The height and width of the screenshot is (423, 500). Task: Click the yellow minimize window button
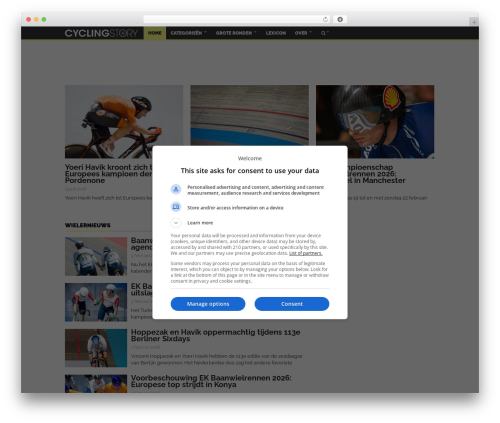[x=36, y=19]
